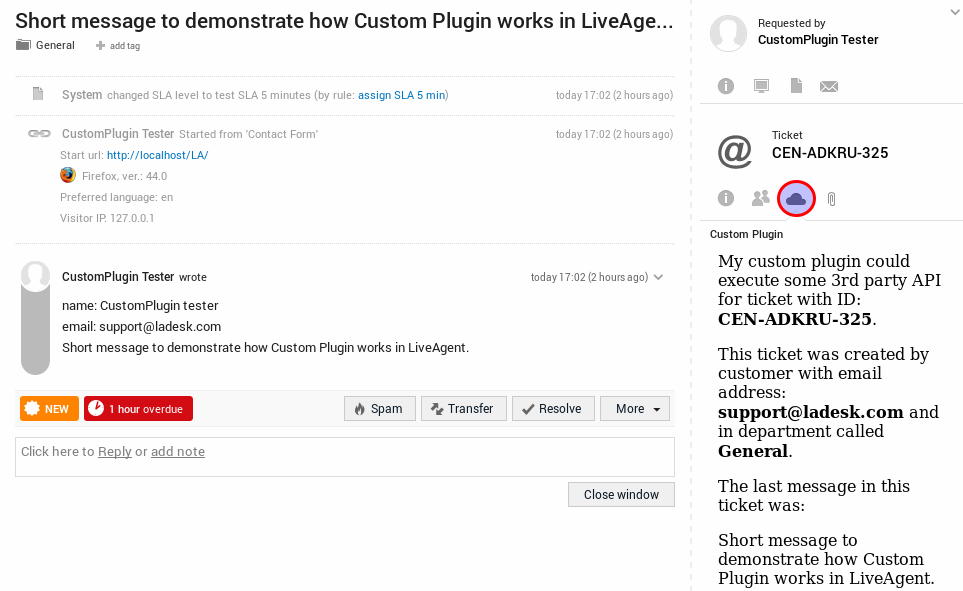Mark the ticket as Spam
963x591 pixels.
point(379,408)
